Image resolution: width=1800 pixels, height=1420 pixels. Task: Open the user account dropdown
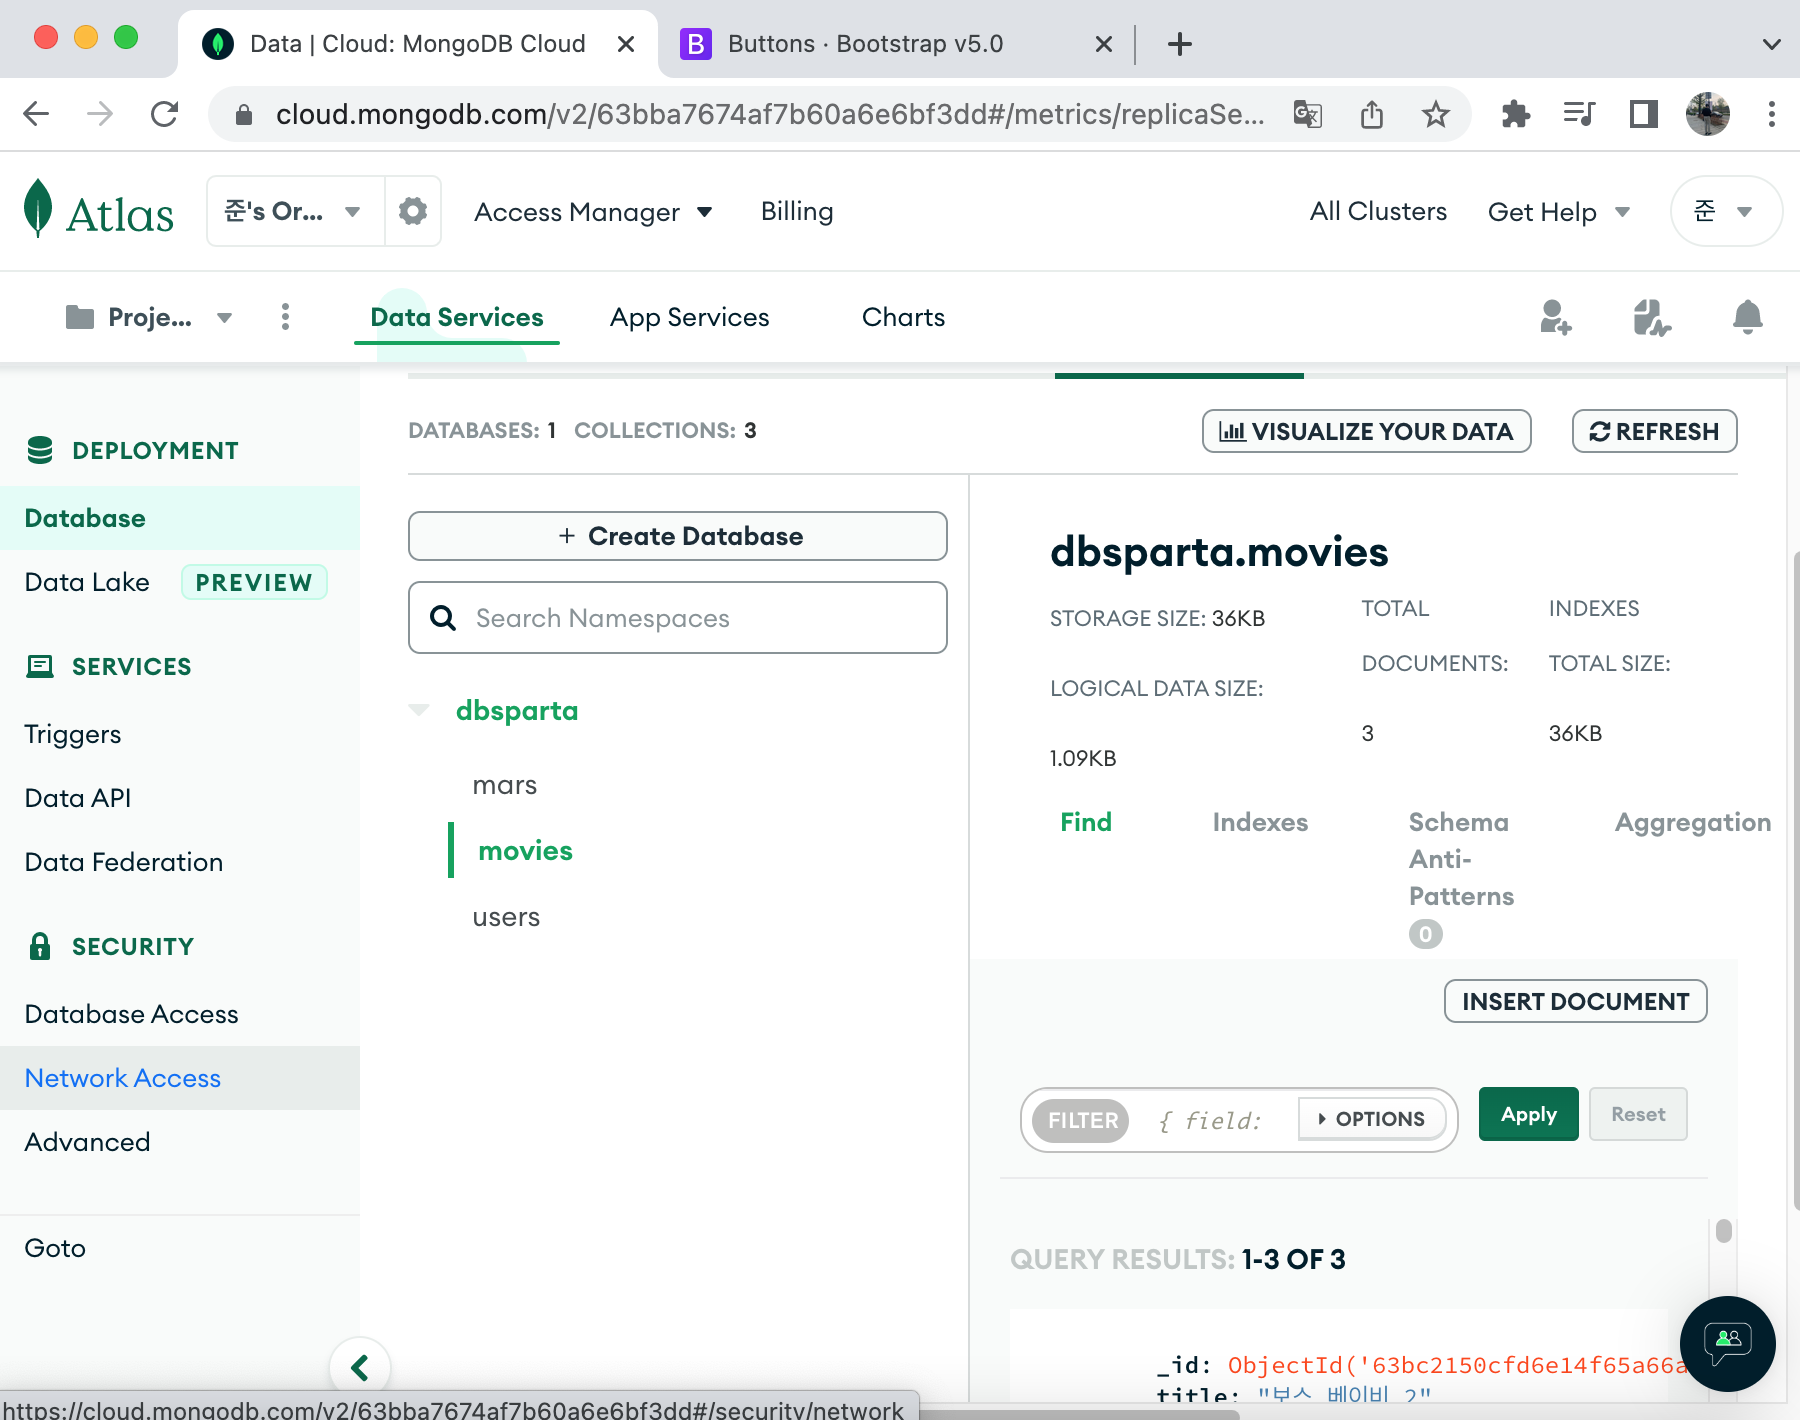point(1726,211)
